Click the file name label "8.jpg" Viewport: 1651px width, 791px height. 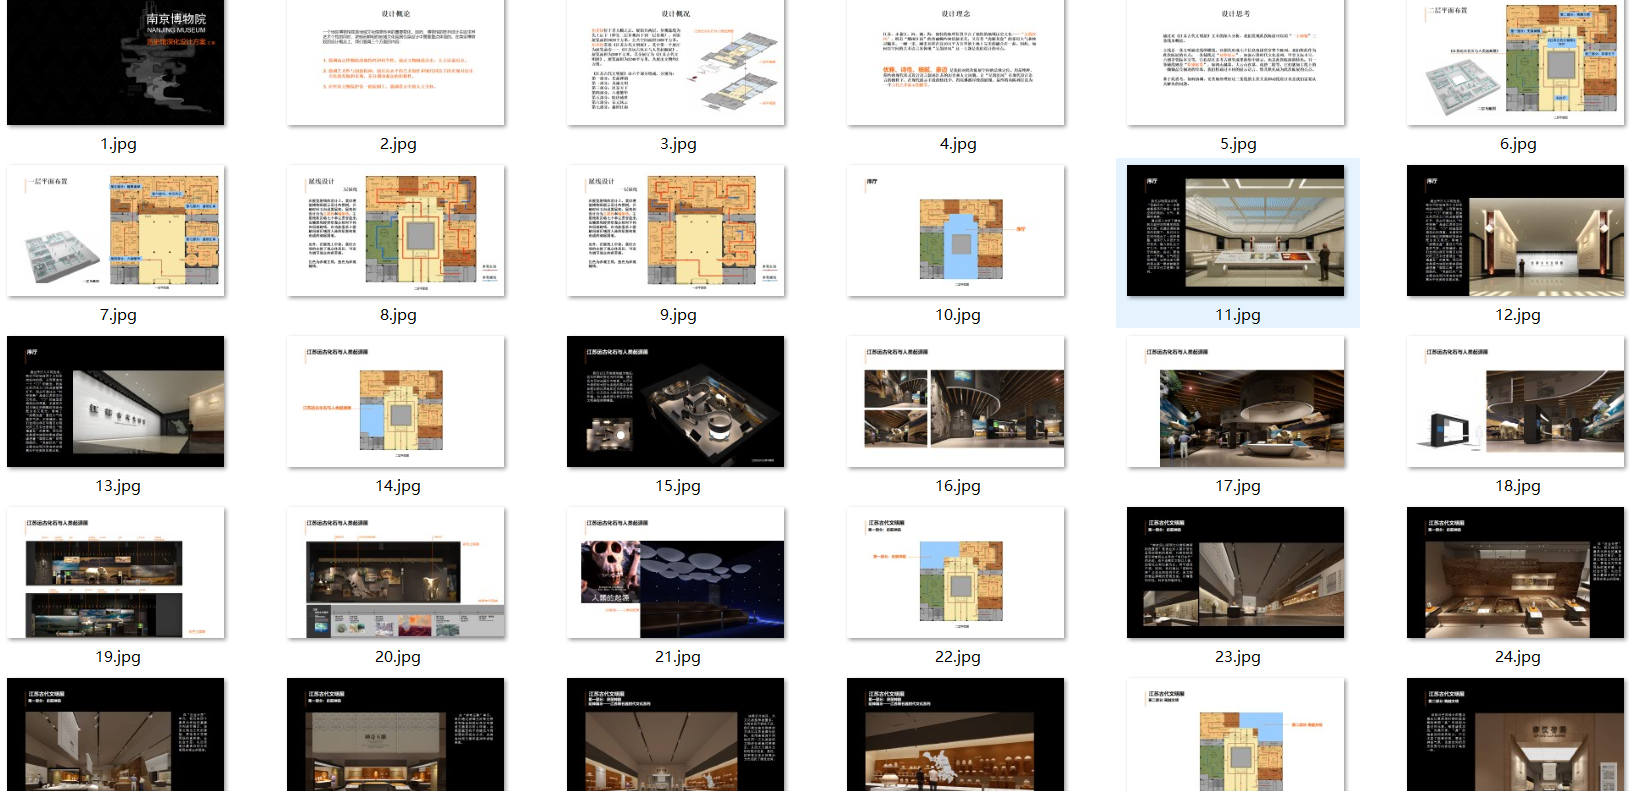[x=398, y=315]
